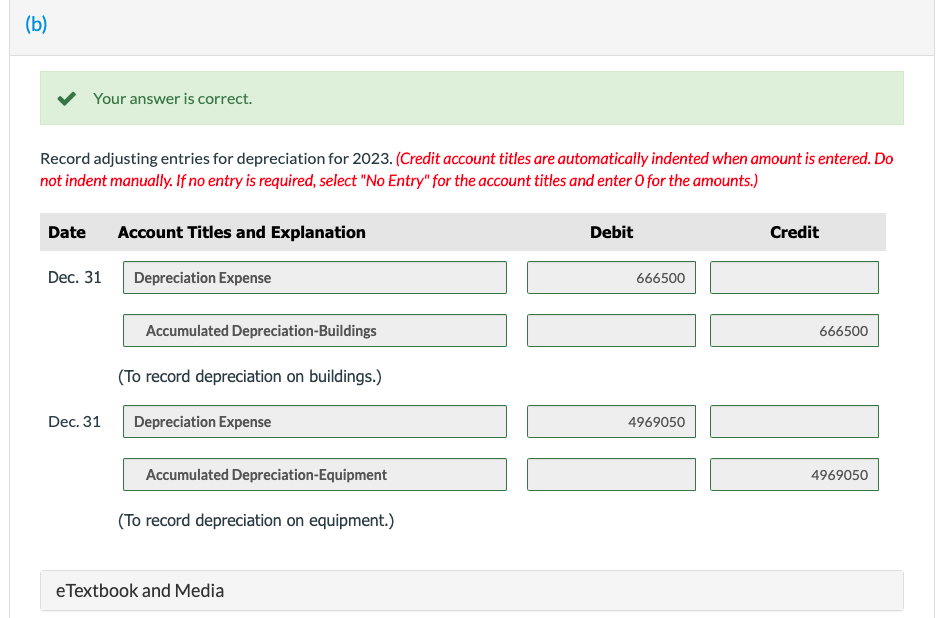The image size is (937, 618).
Task: Click the 'Record adjusting entries for depreciation' instruction
Action: [x=216, y=158]
